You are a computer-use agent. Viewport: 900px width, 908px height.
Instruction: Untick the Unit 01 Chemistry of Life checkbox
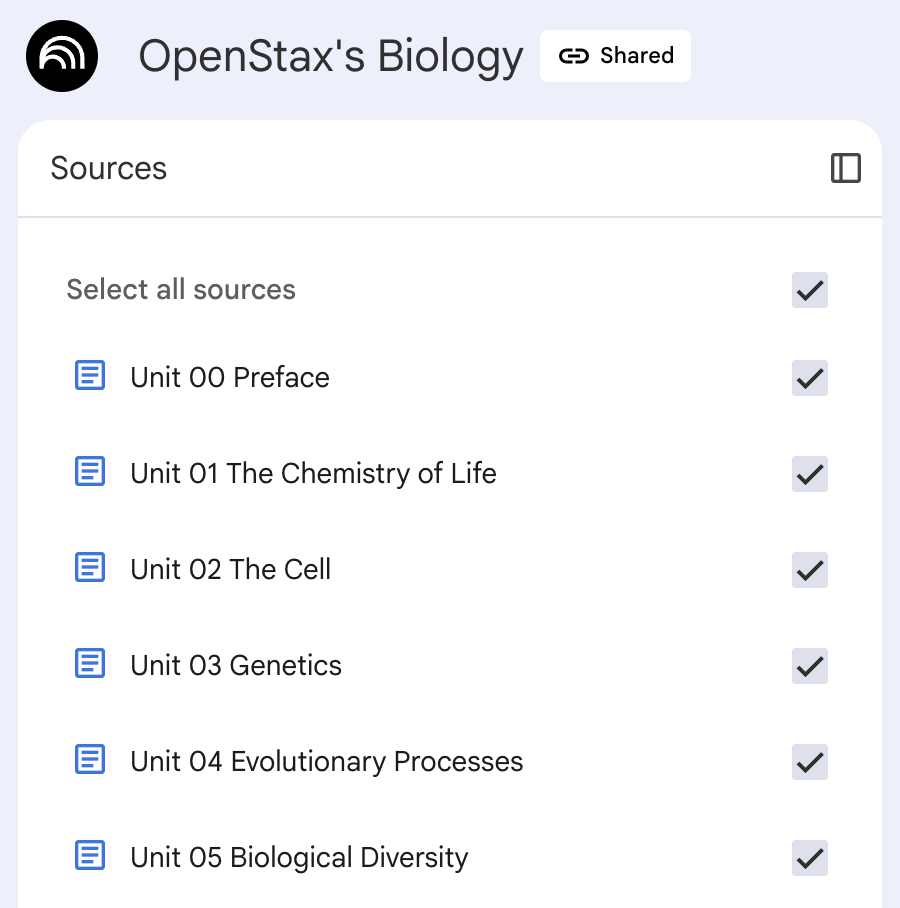pos(809,474)
